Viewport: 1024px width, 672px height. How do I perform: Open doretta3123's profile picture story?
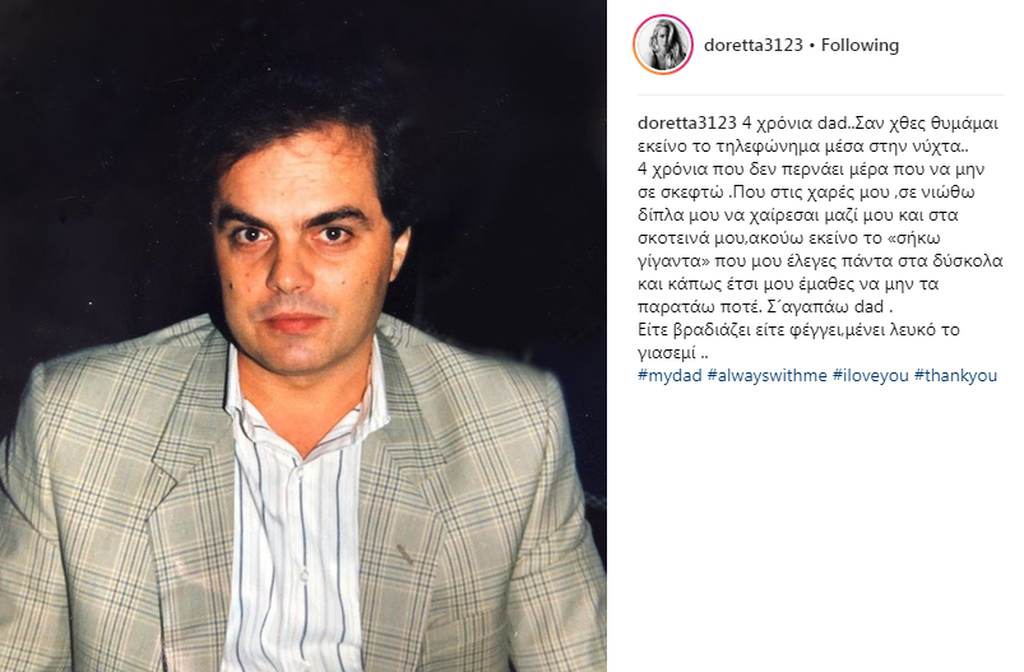[x=663, y=44]
